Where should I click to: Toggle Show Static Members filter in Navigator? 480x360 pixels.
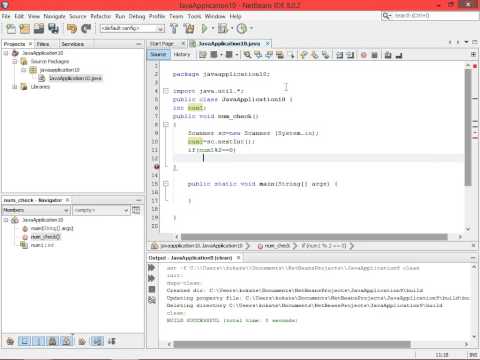[38, 341]
